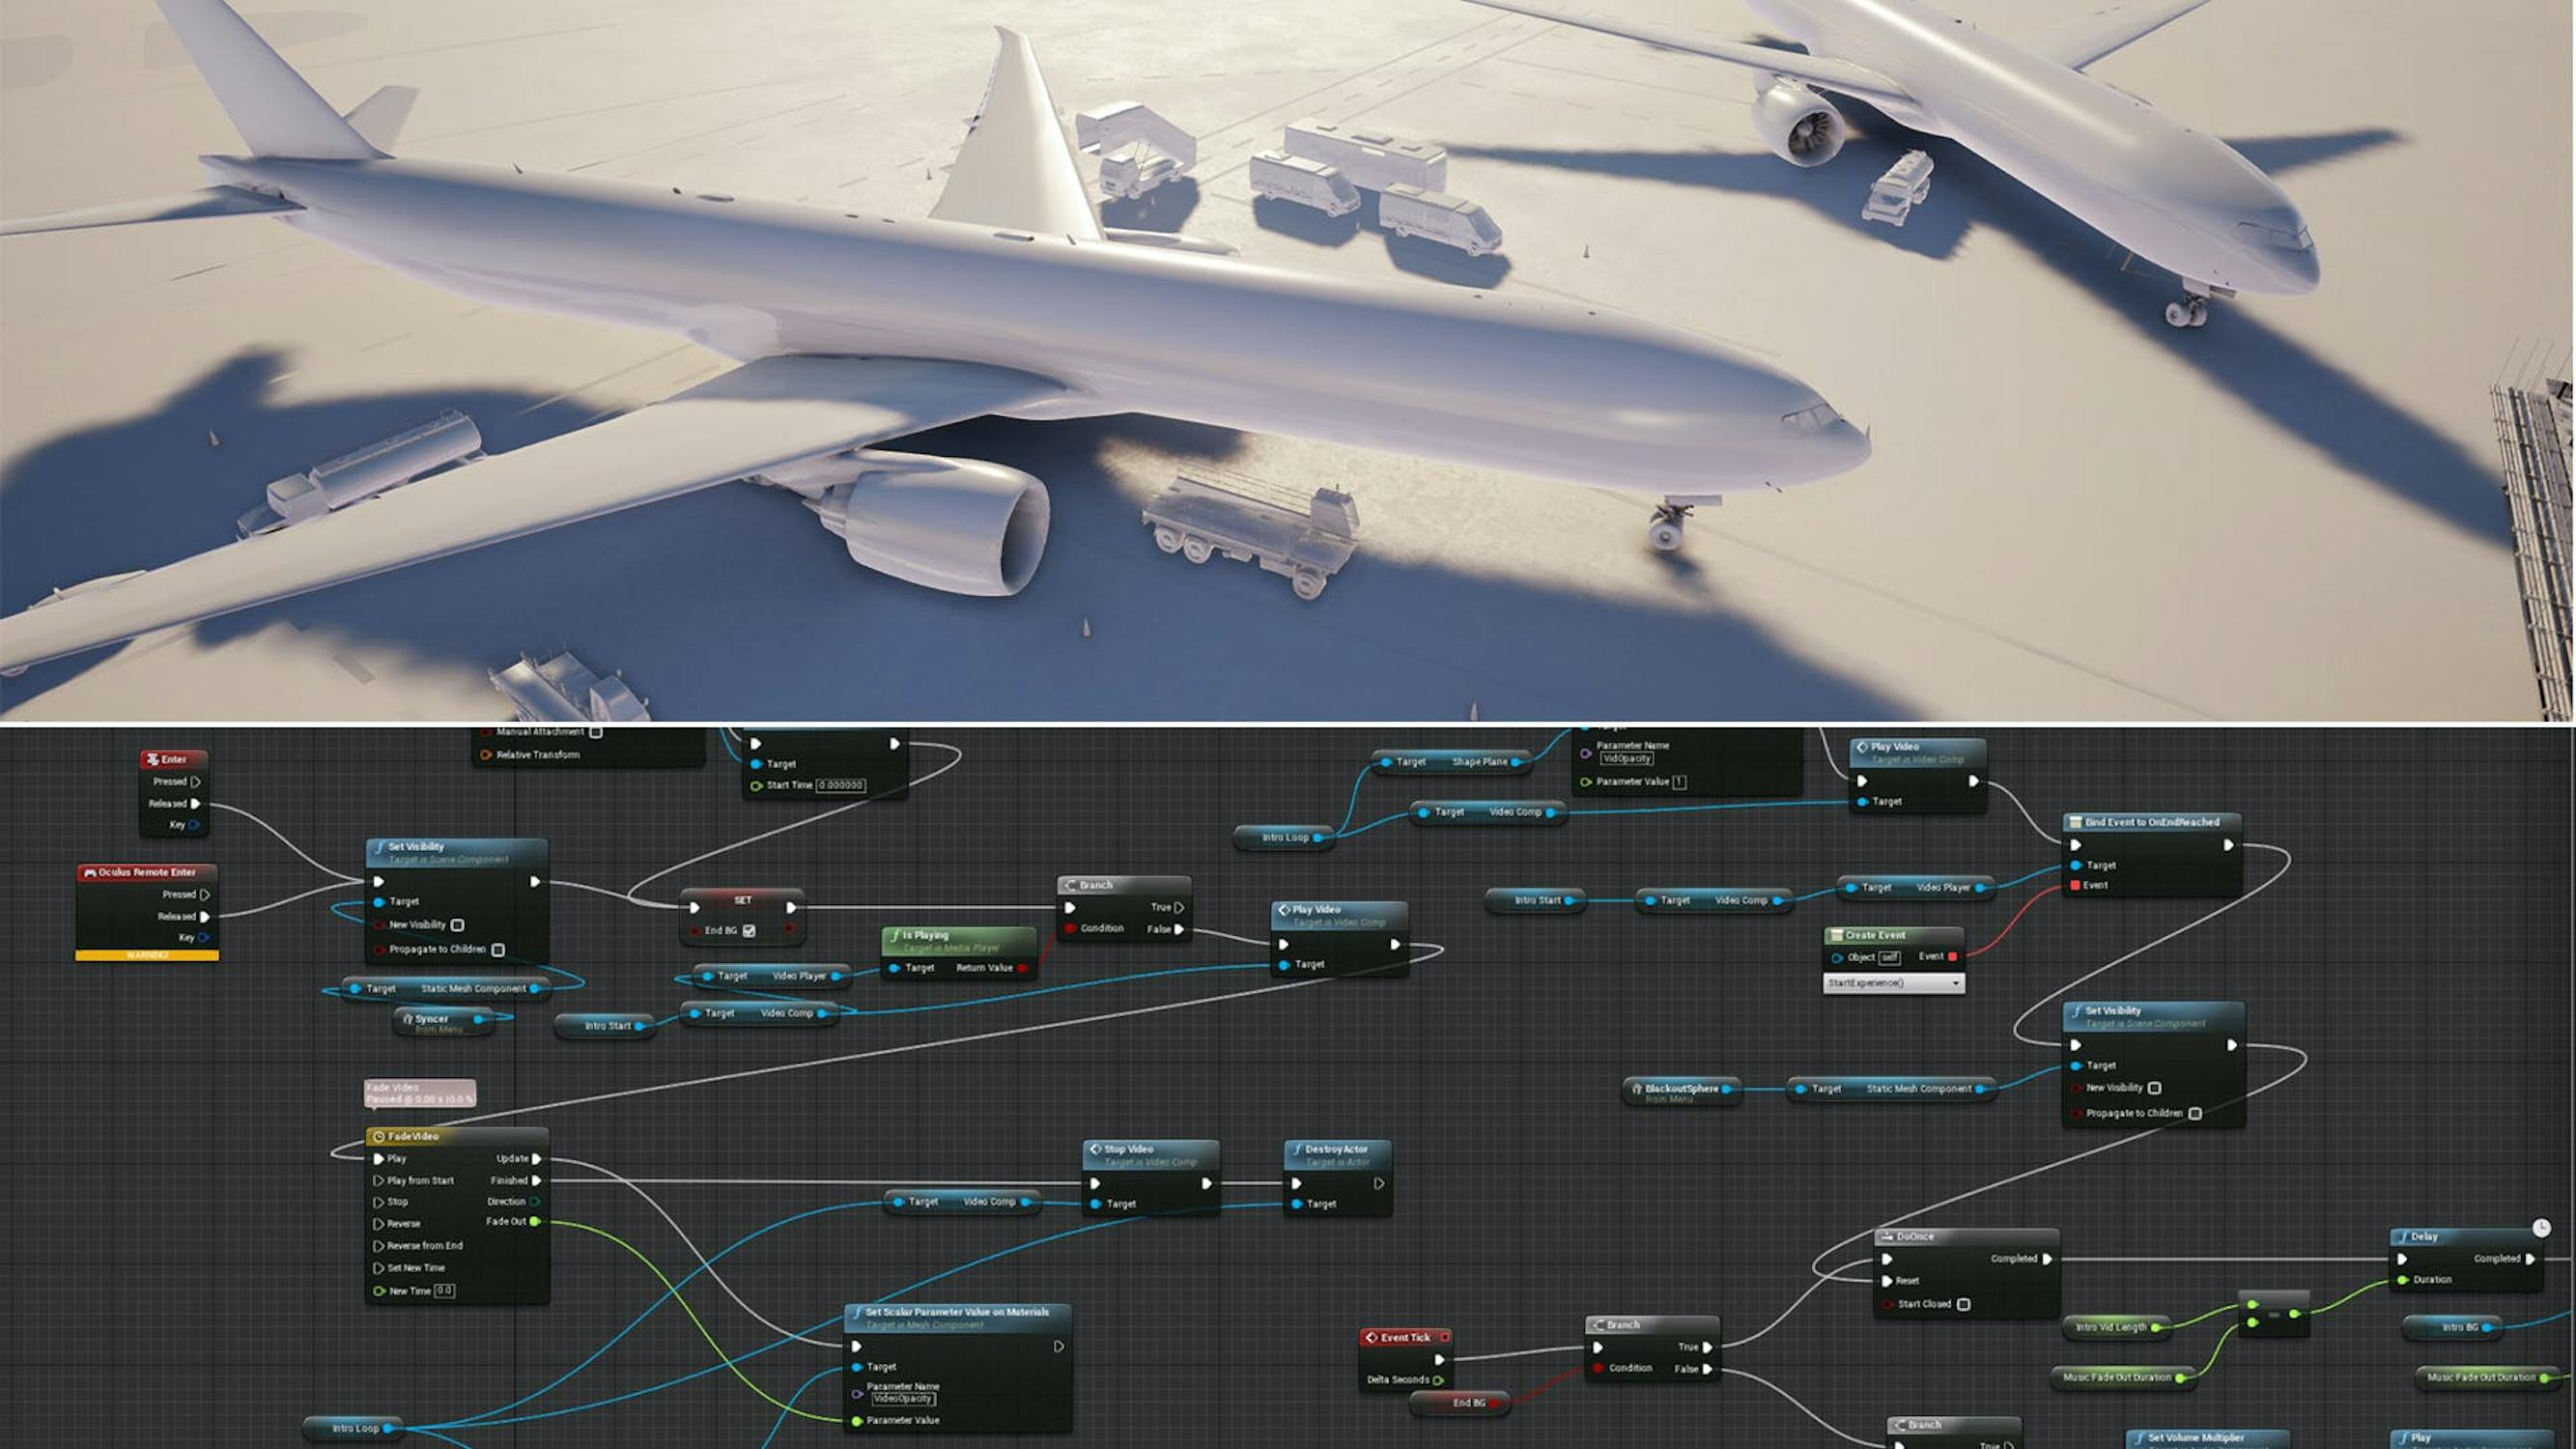Check Propagate to Children on BlackoutSphere's Set Visibility

click(2195, 1114)
